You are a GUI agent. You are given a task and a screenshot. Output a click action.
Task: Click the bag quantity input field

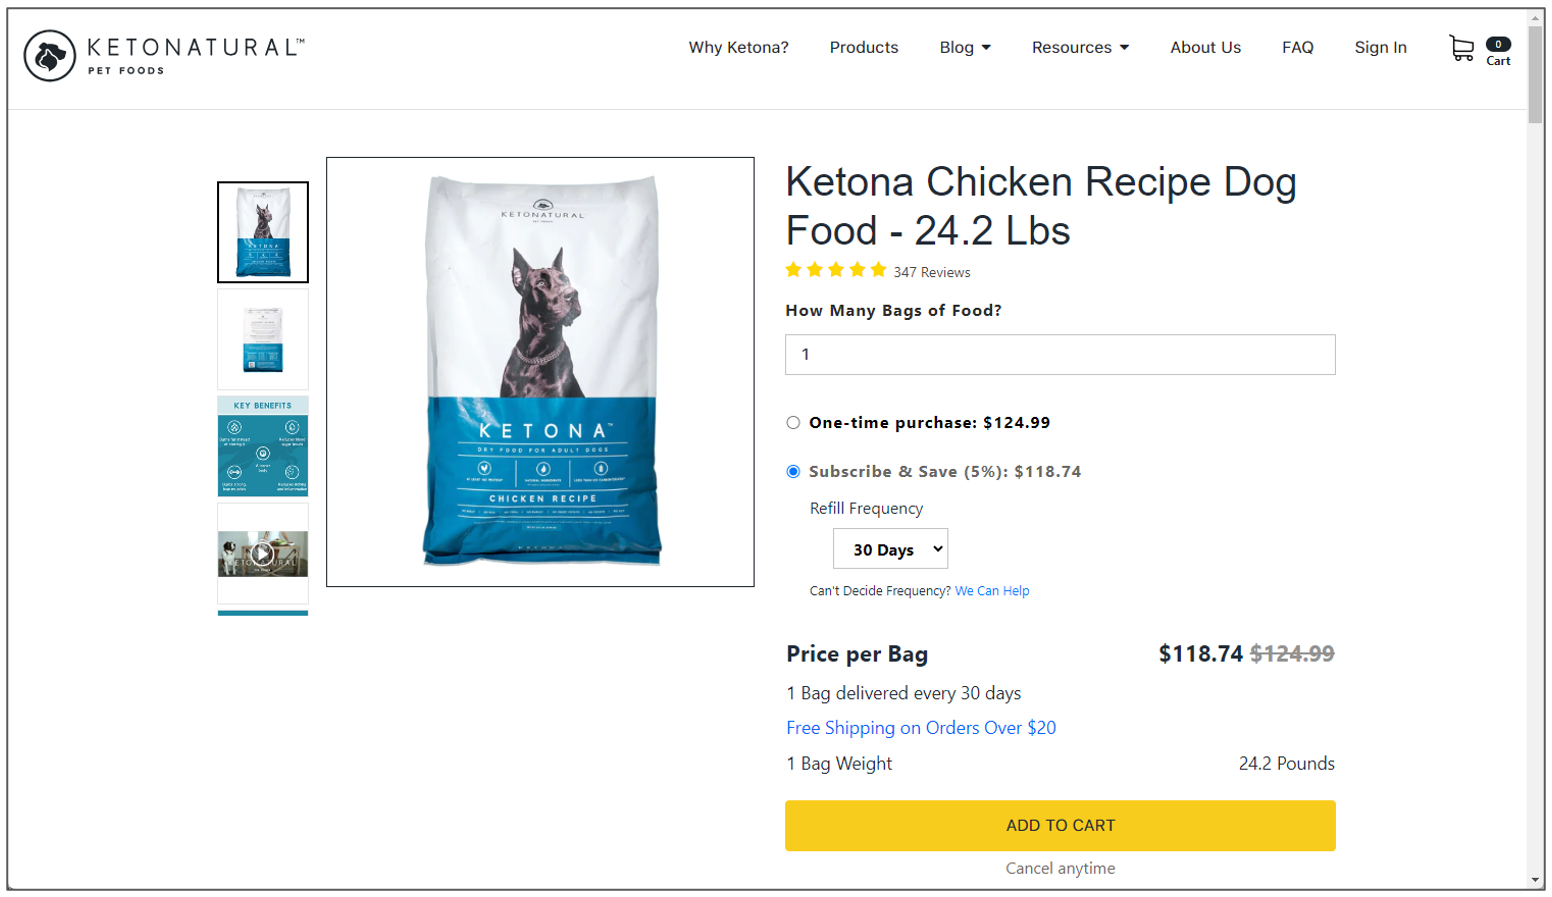tap(1060, 355)
